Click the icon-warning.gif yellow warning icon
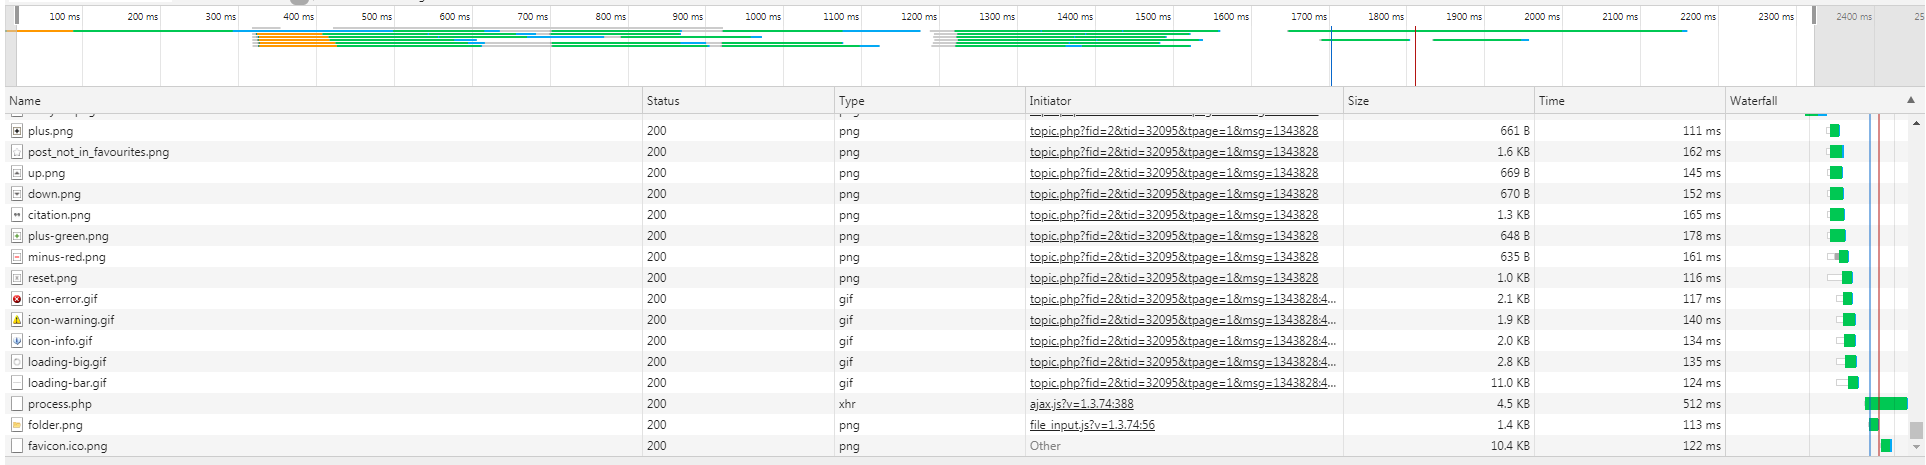This screenshot has width=1926, height=465. pyautogui.click(x=17, y=320)
